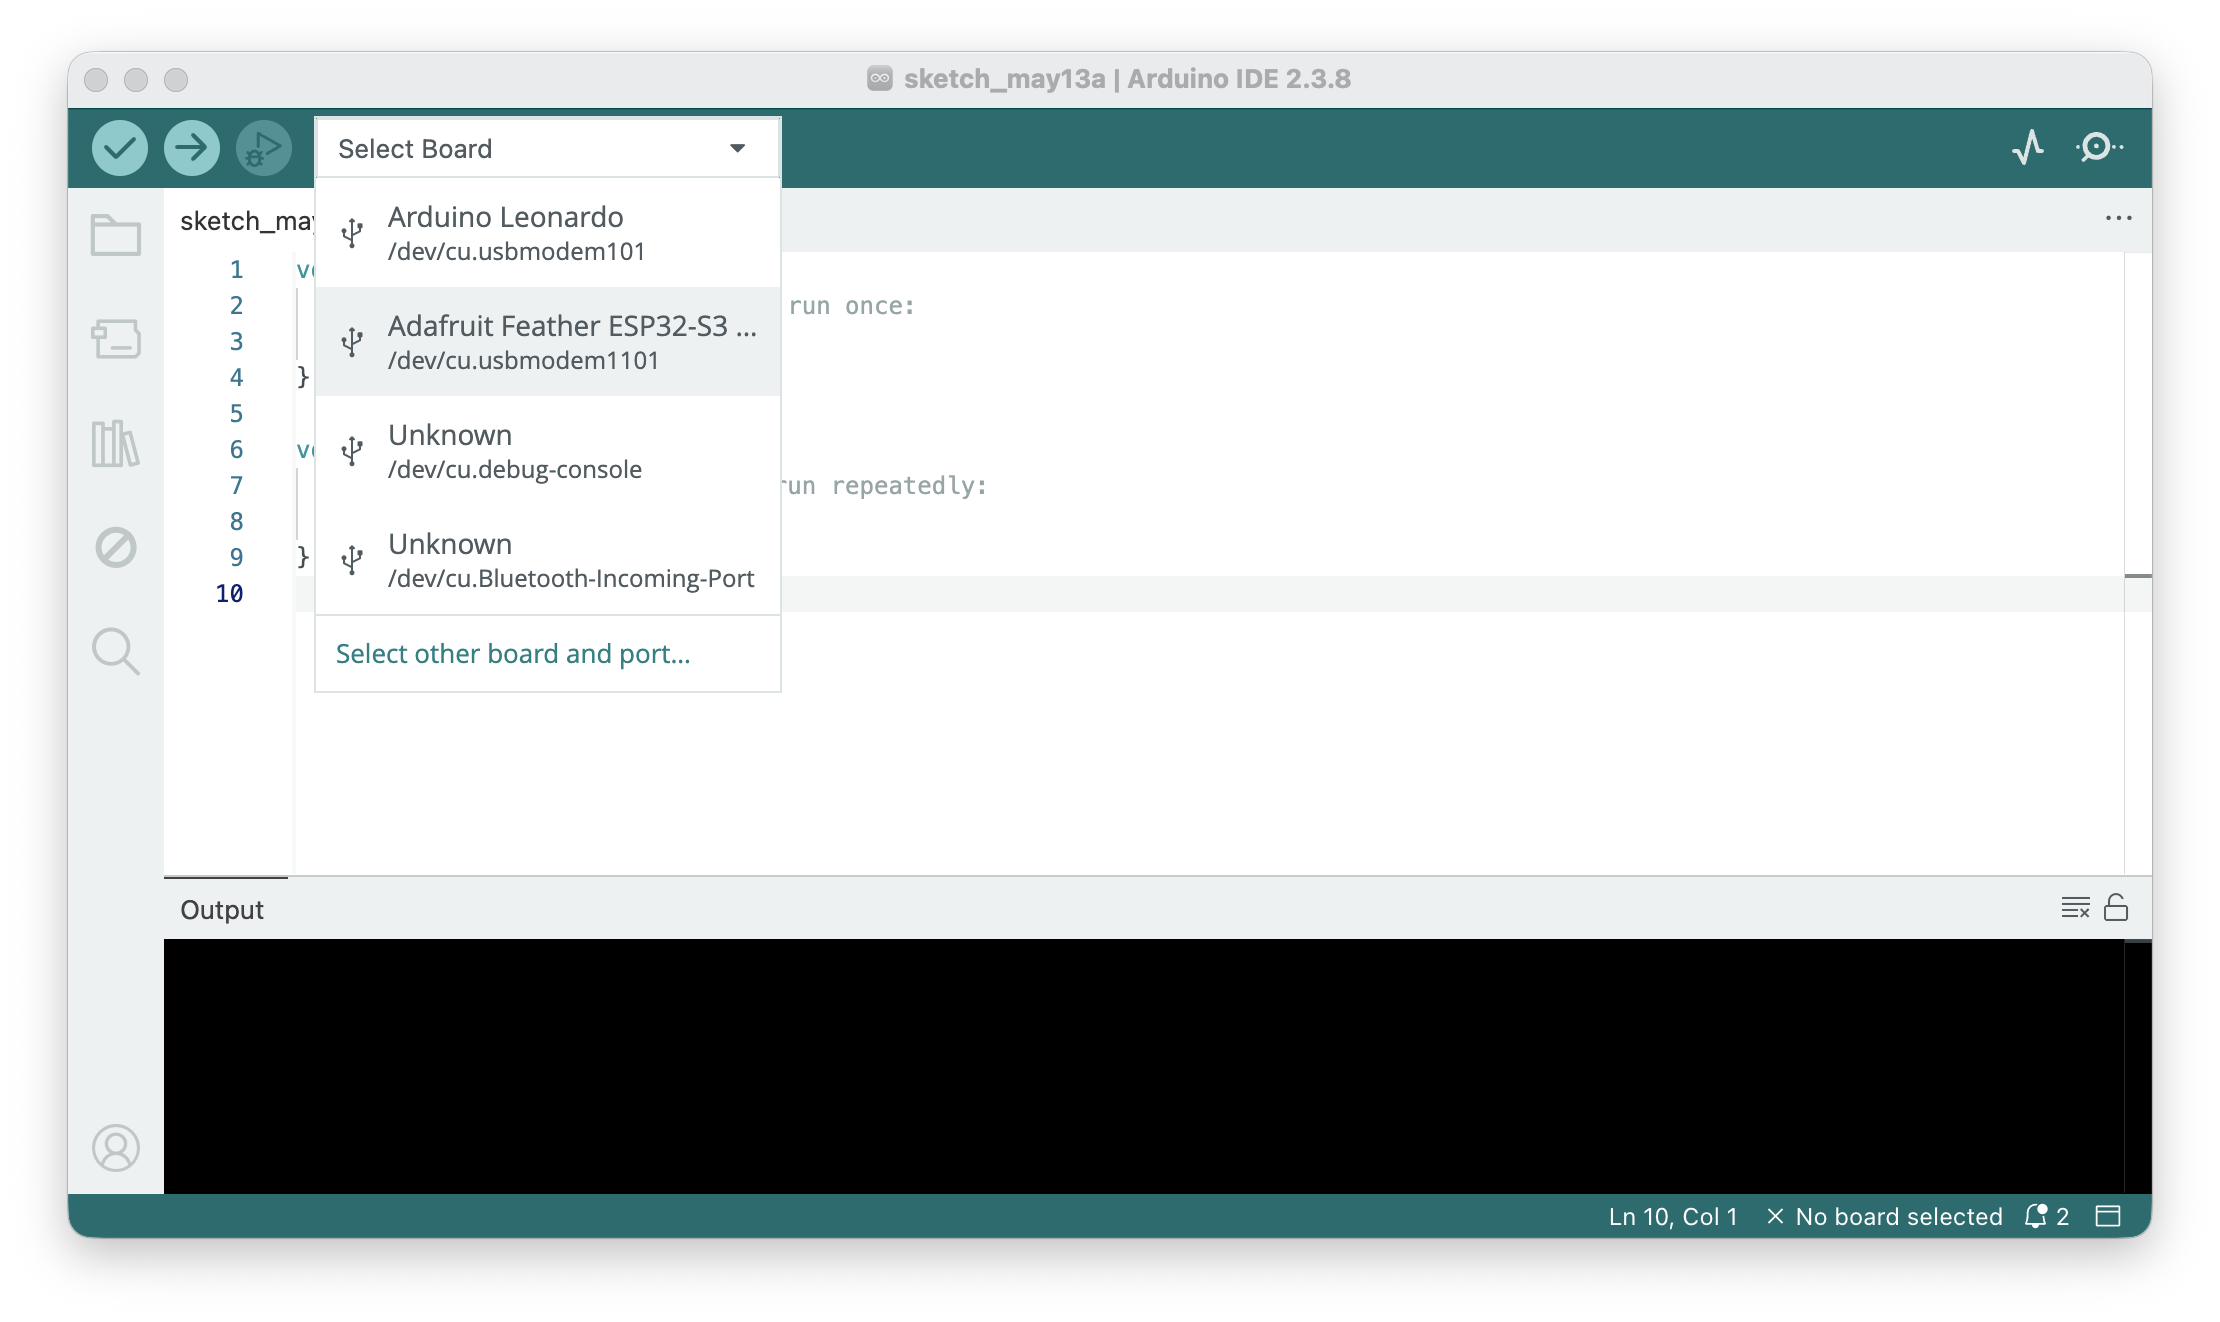Open the Serial Monitor
The width and height of the screenshot is (2220, 1322).
[2100, 148]
